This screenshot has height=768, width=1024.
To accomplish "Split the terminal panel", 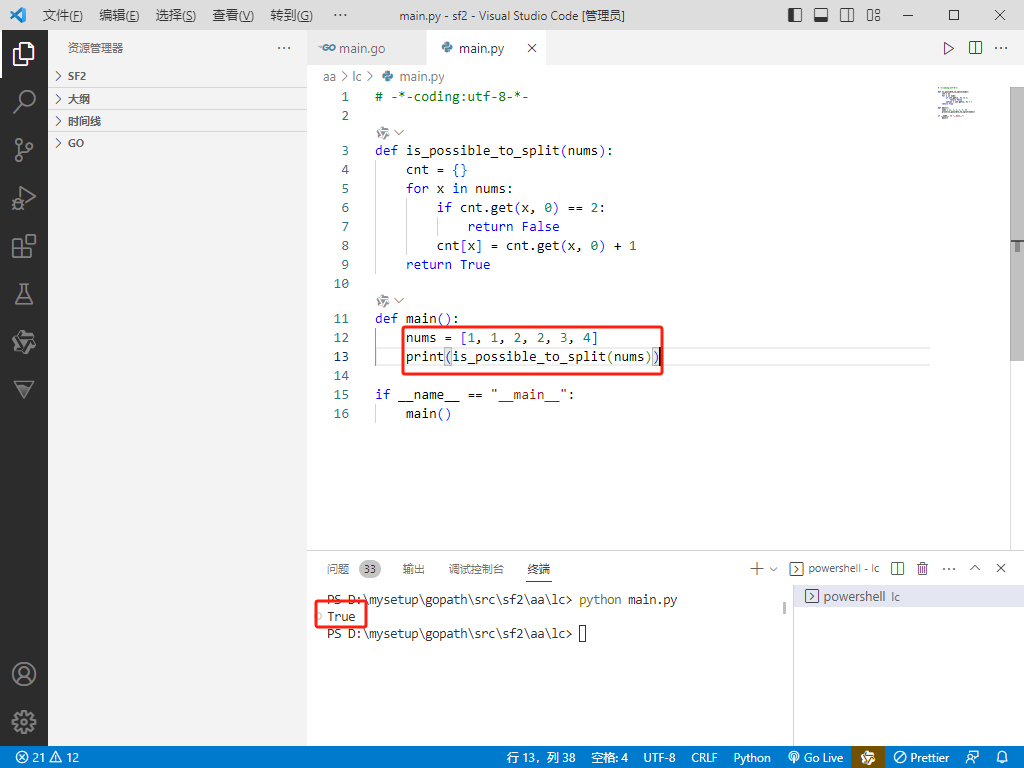I will coord(898,568).
